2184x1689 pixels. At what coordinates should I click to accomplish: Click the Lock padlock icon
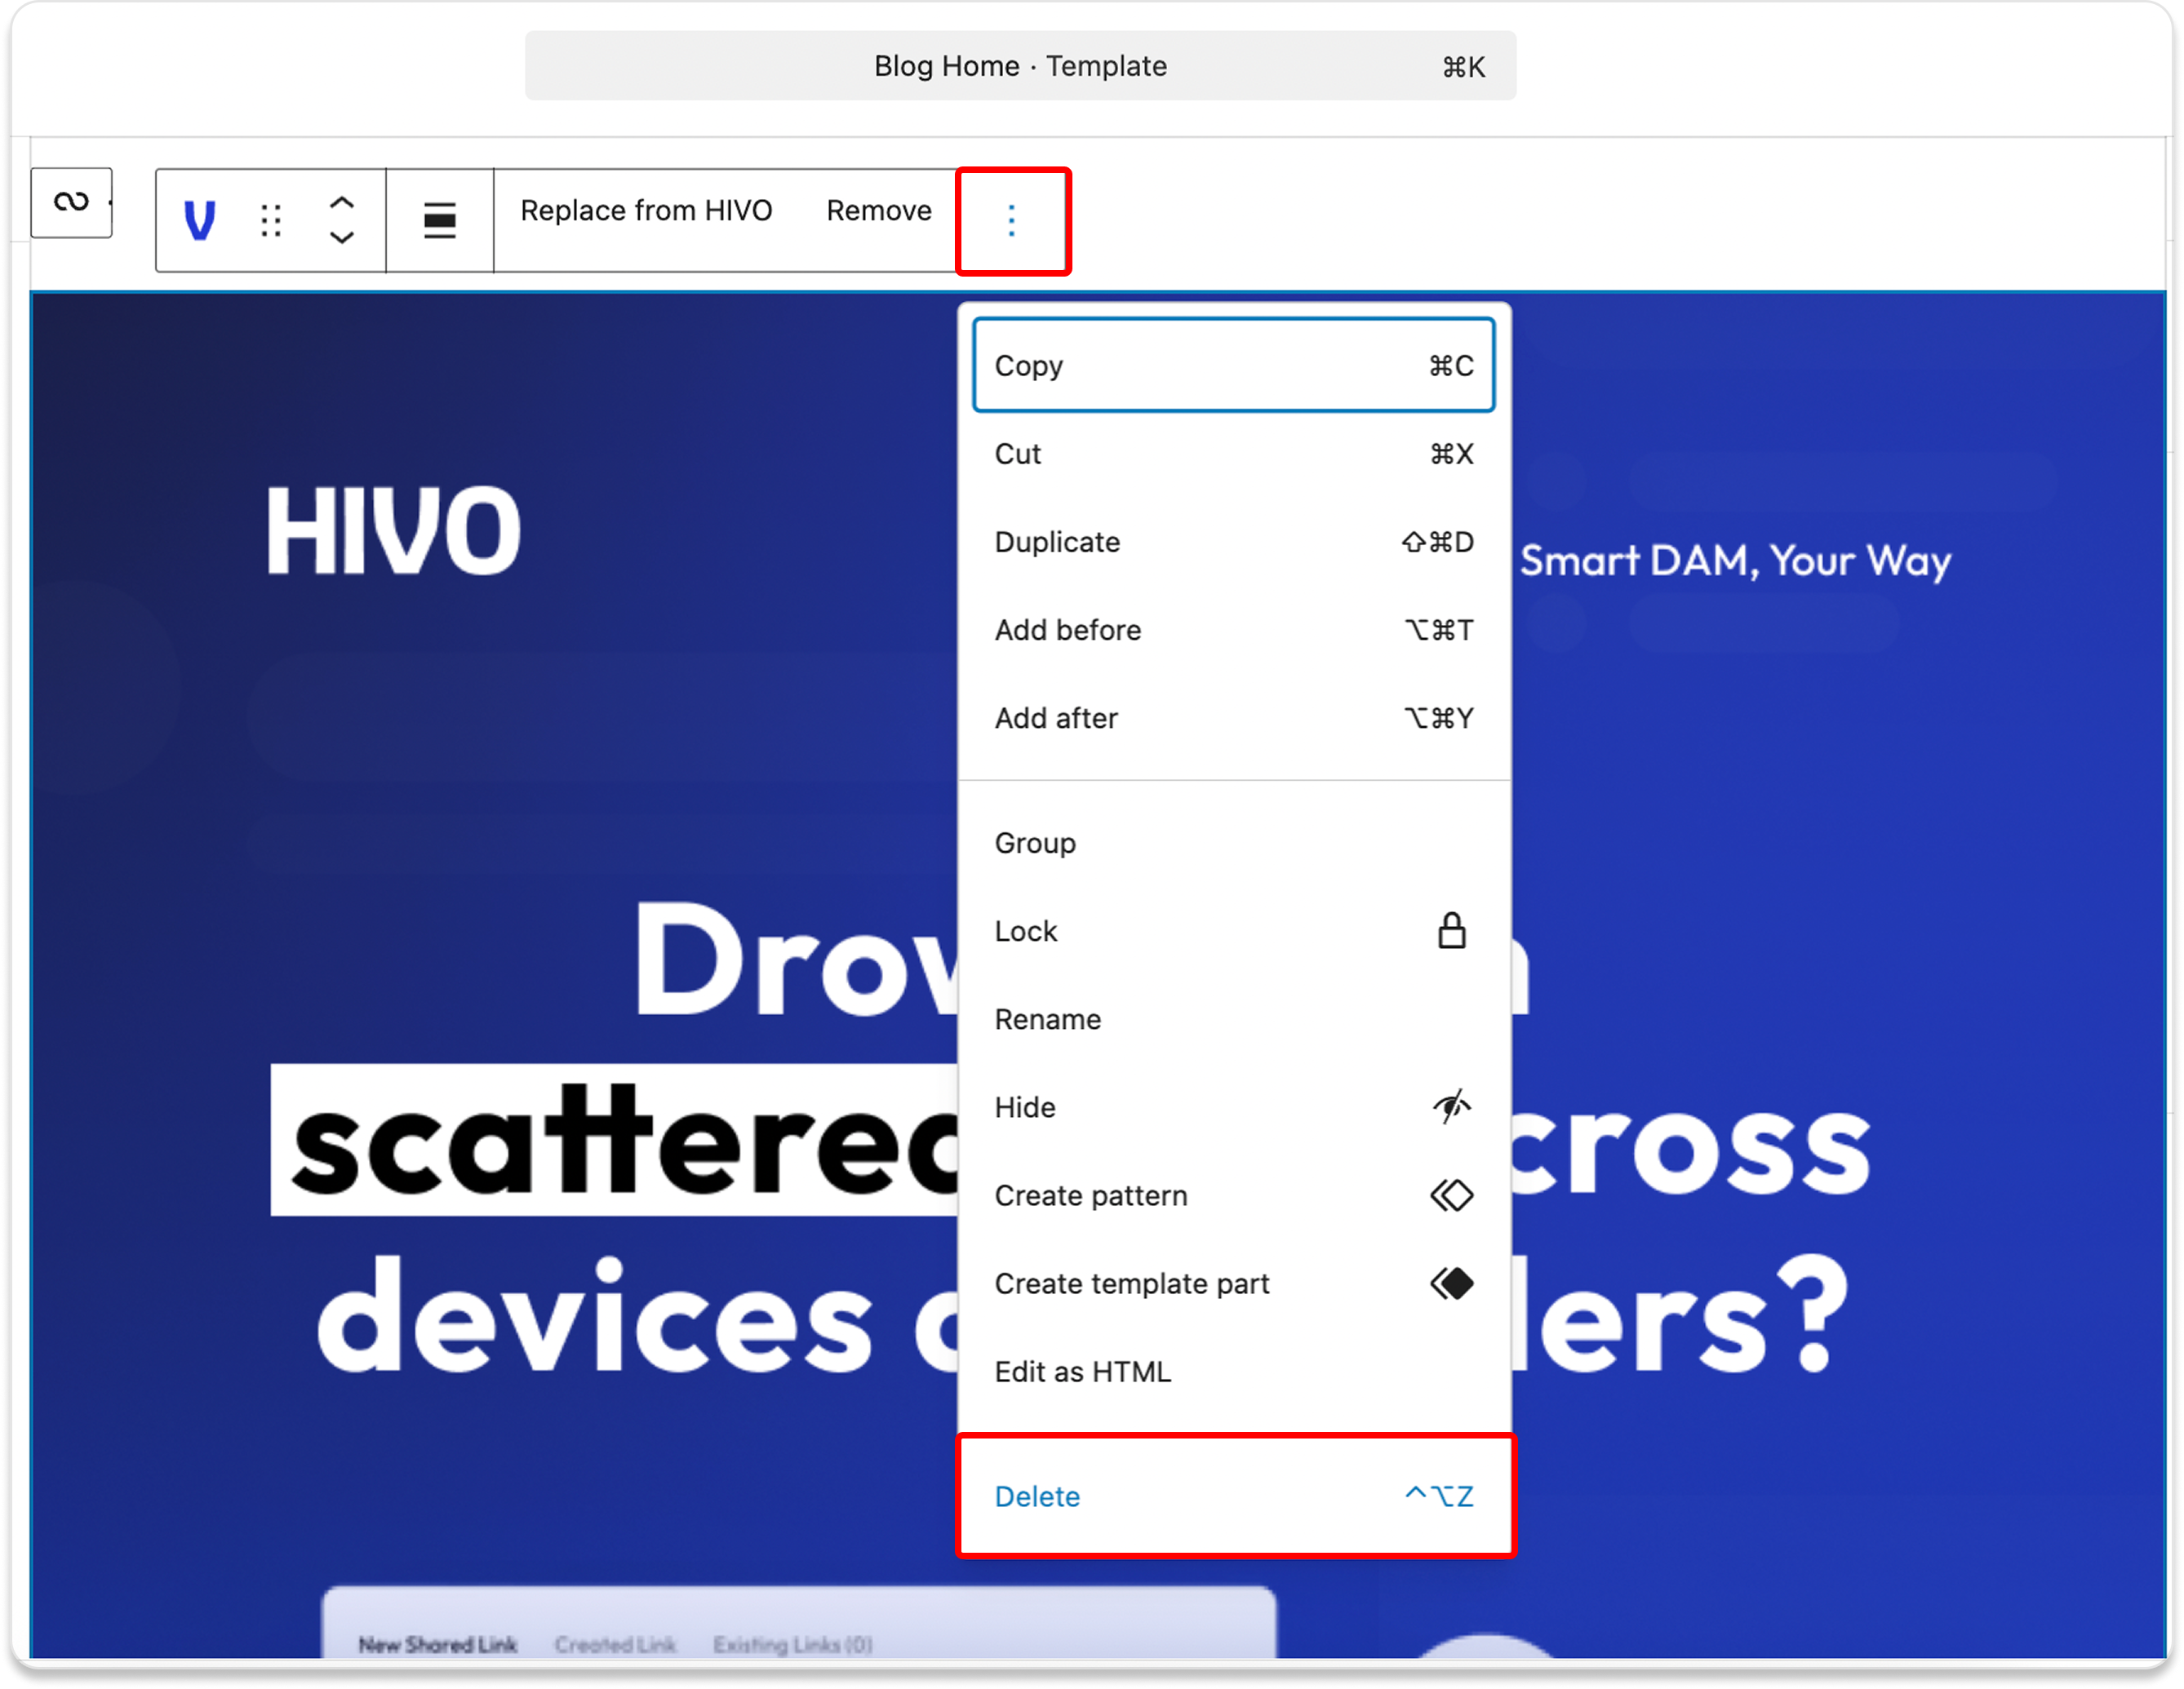click(x=1451, y=931)
